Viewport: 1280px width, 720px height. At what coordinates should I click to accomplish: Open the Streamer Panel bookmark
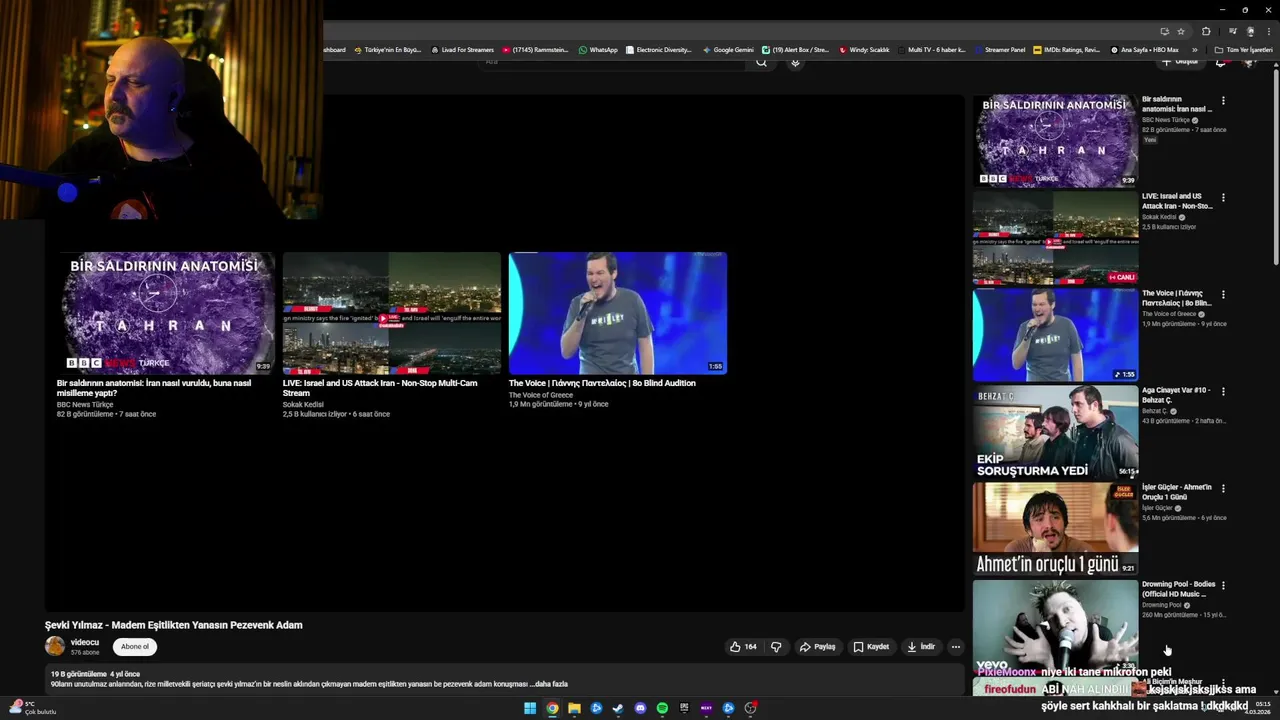[1000, 49]
